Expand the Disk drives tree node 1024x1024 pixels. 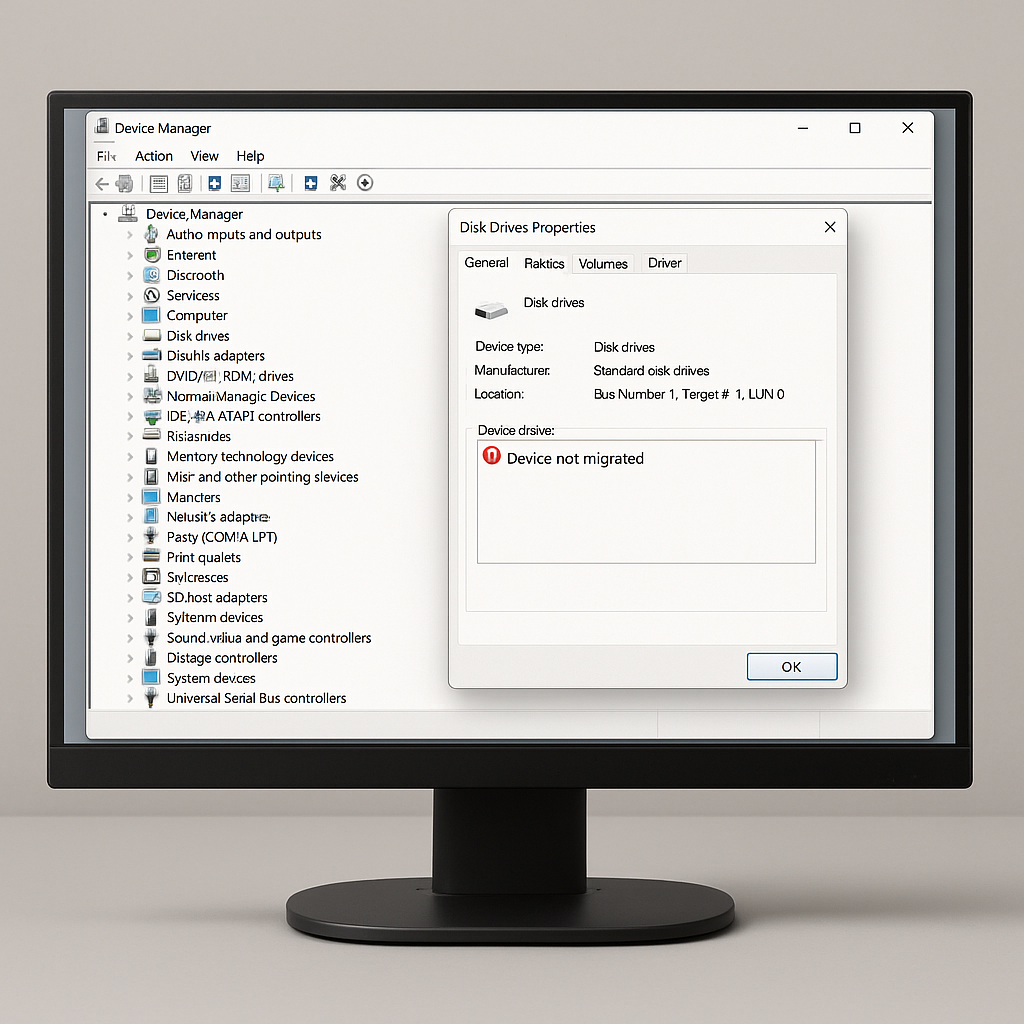click(130, 336)
